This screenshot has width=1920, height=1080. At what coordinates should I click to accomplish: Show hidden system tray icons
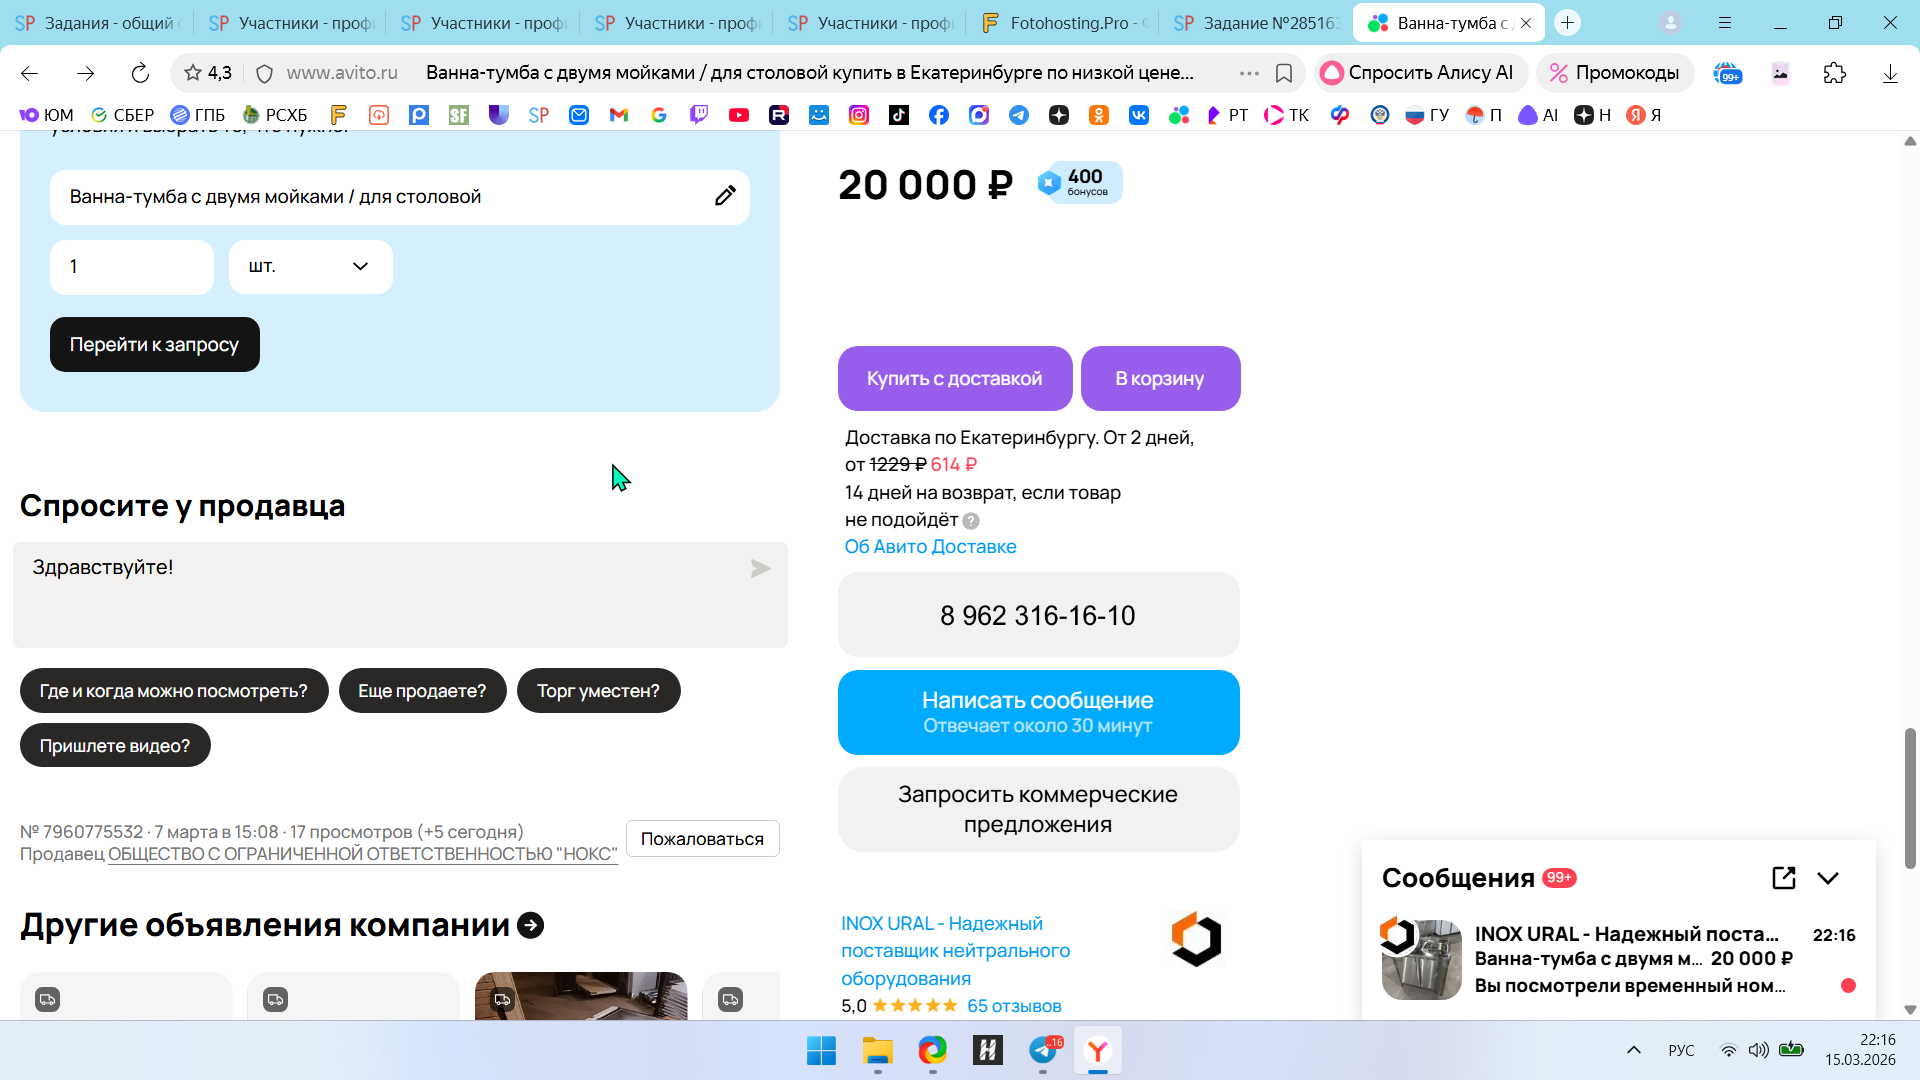tap(1634, 1050)
